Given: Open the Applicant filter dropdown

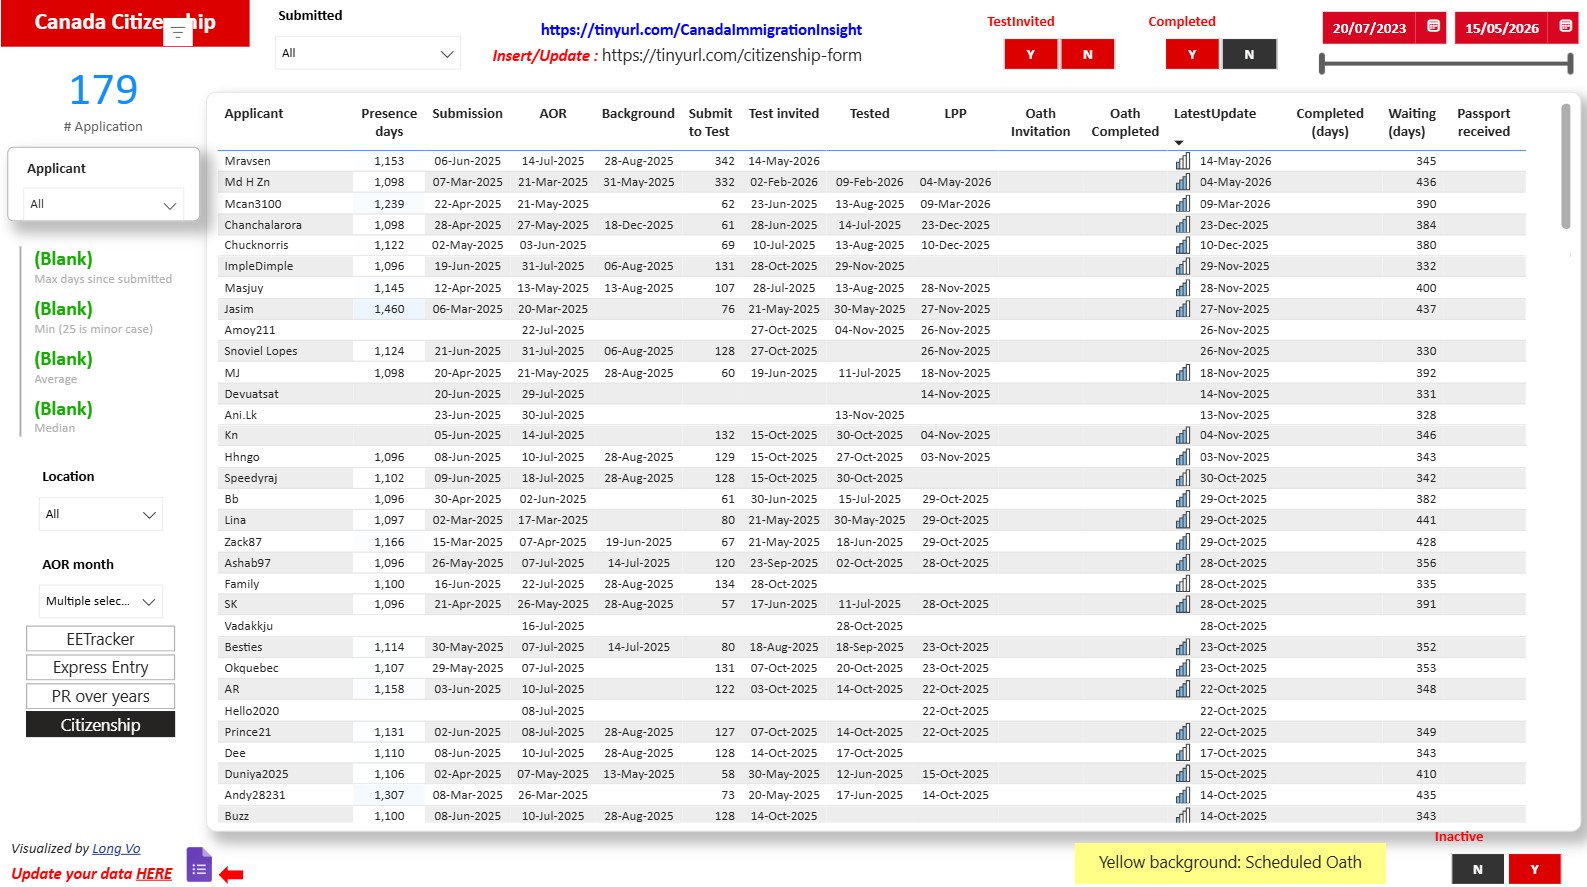Looking at the screenshot, I should pyautogui.click(x=103, y=204).
